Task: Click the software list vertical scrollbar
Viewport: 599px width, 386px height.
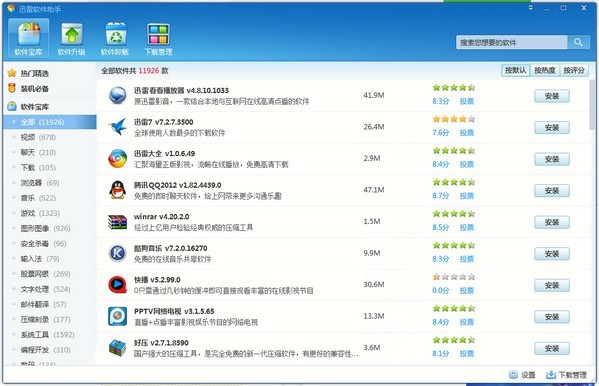Action: coord(593,105)
